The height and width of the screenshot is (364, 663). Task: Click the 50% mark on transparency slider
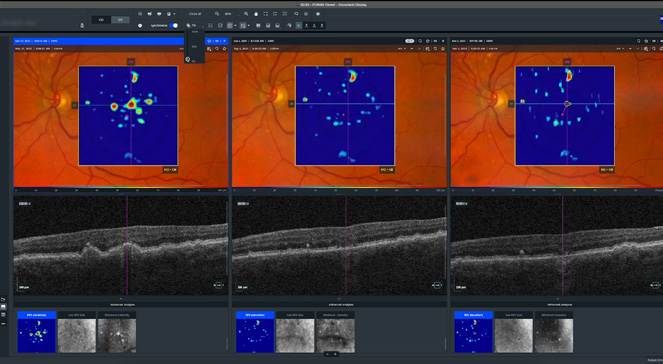tap(195, 47)
